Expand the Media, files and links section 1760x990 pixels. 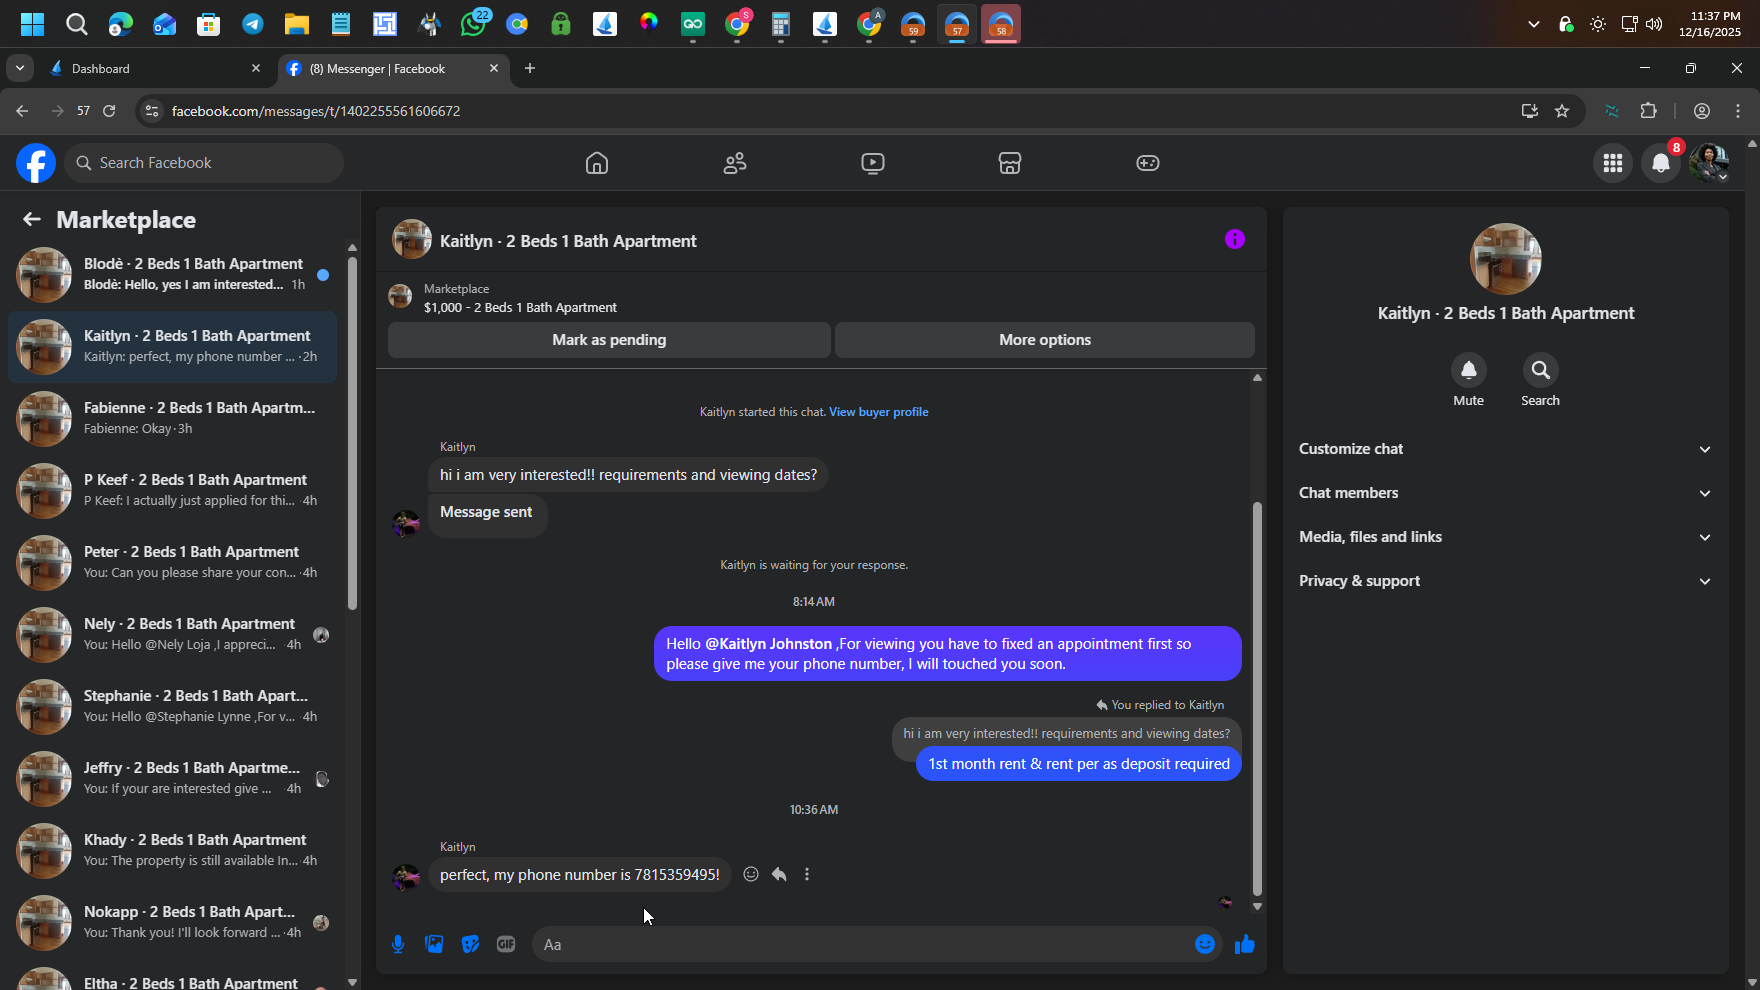pyautogui.click(x=1506, y=537)
